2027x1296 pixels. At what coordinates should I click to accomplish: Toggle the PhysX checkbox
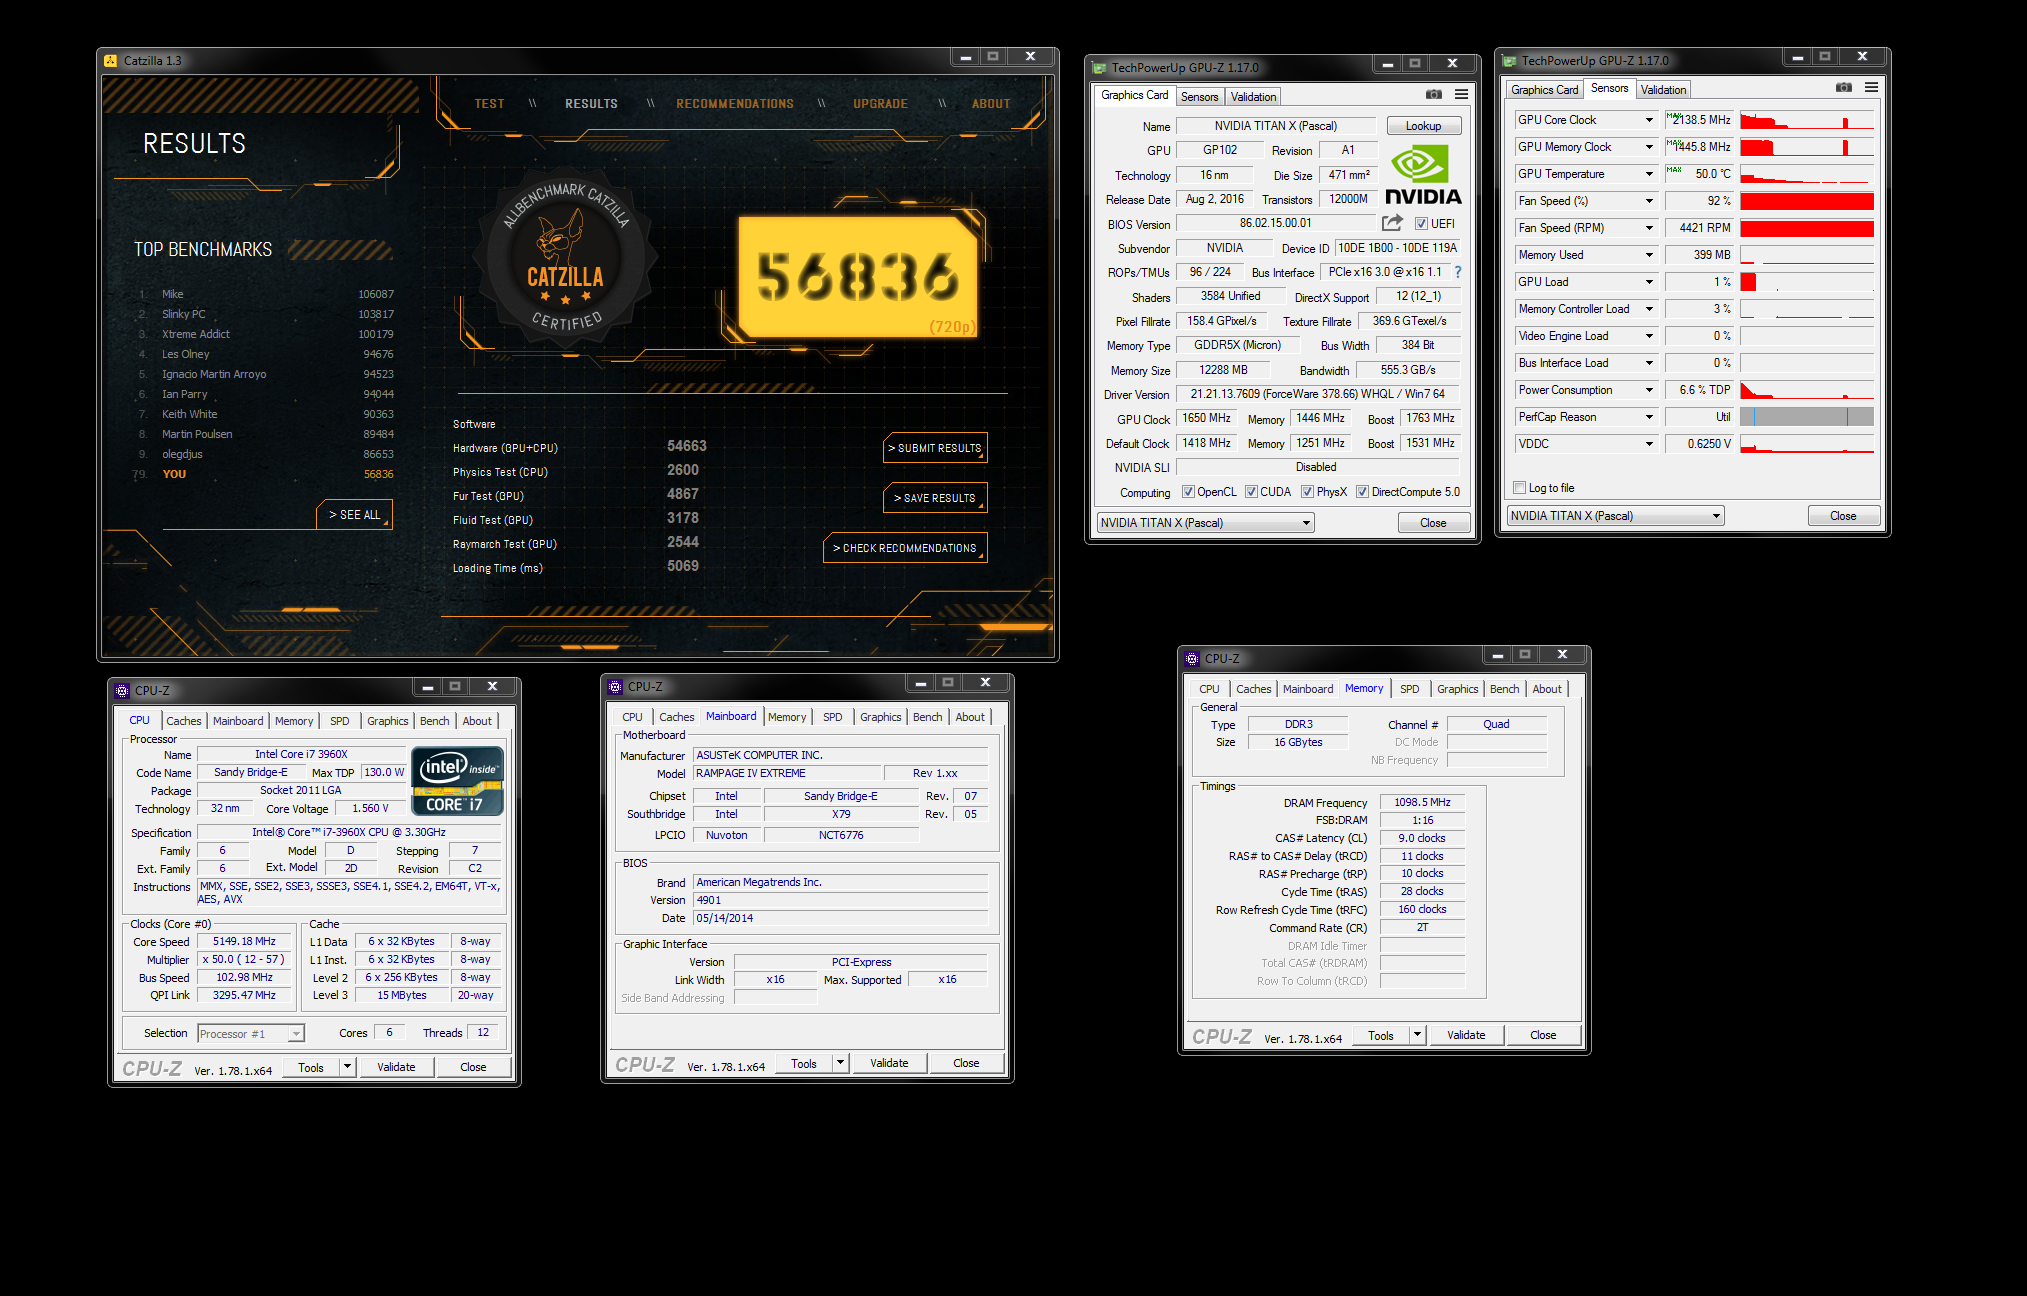pyautogui.click(x=1307, y=492)
